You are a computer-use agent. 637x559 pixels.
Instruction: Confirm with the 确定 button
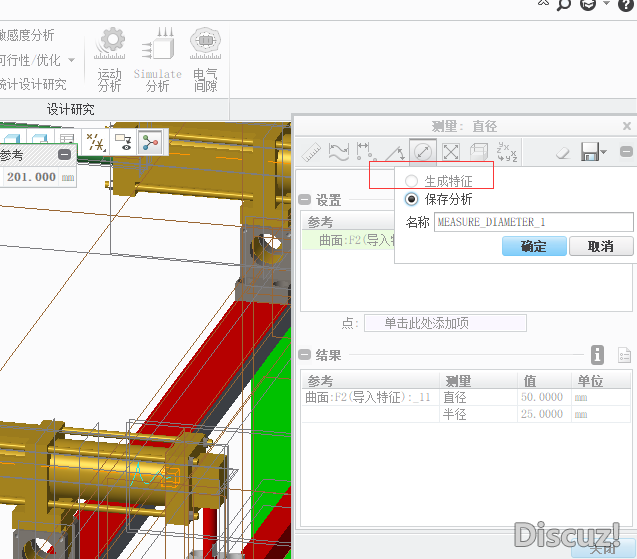[534, 246]
